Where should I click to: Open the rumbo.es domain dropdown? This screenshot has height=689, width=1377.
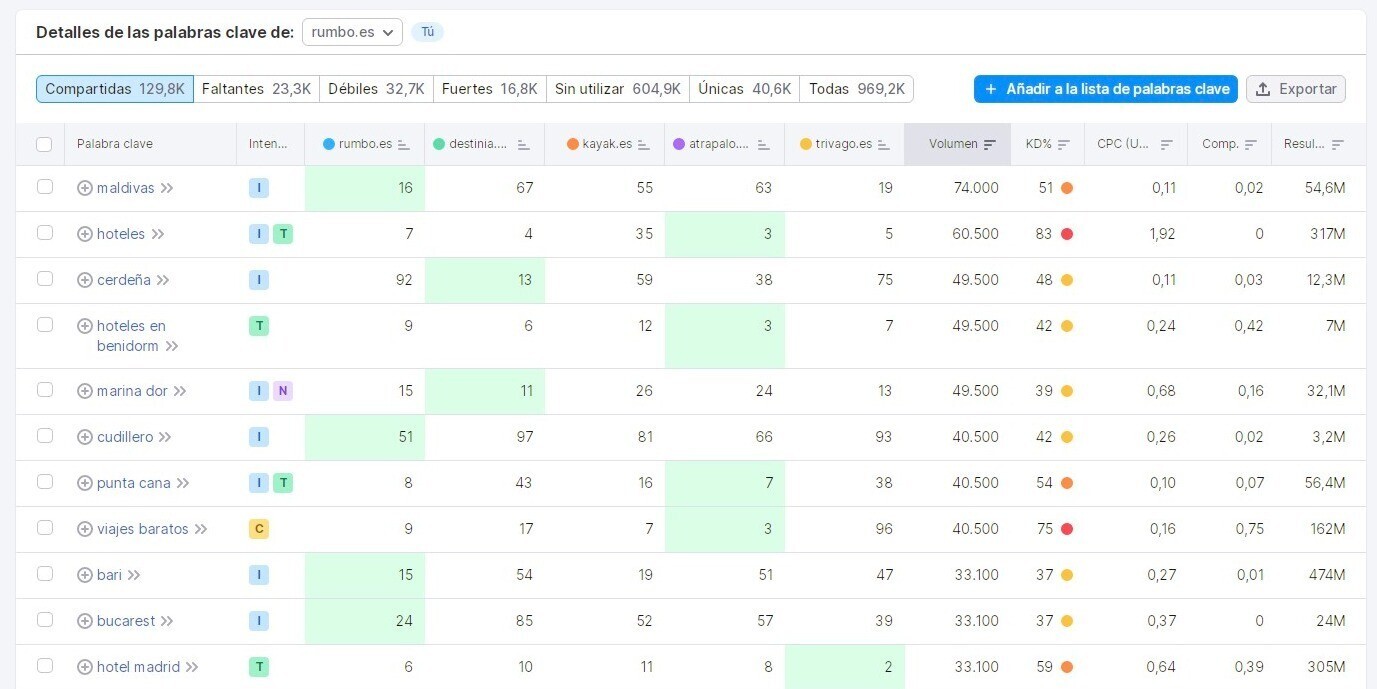(x=352, y=32)
